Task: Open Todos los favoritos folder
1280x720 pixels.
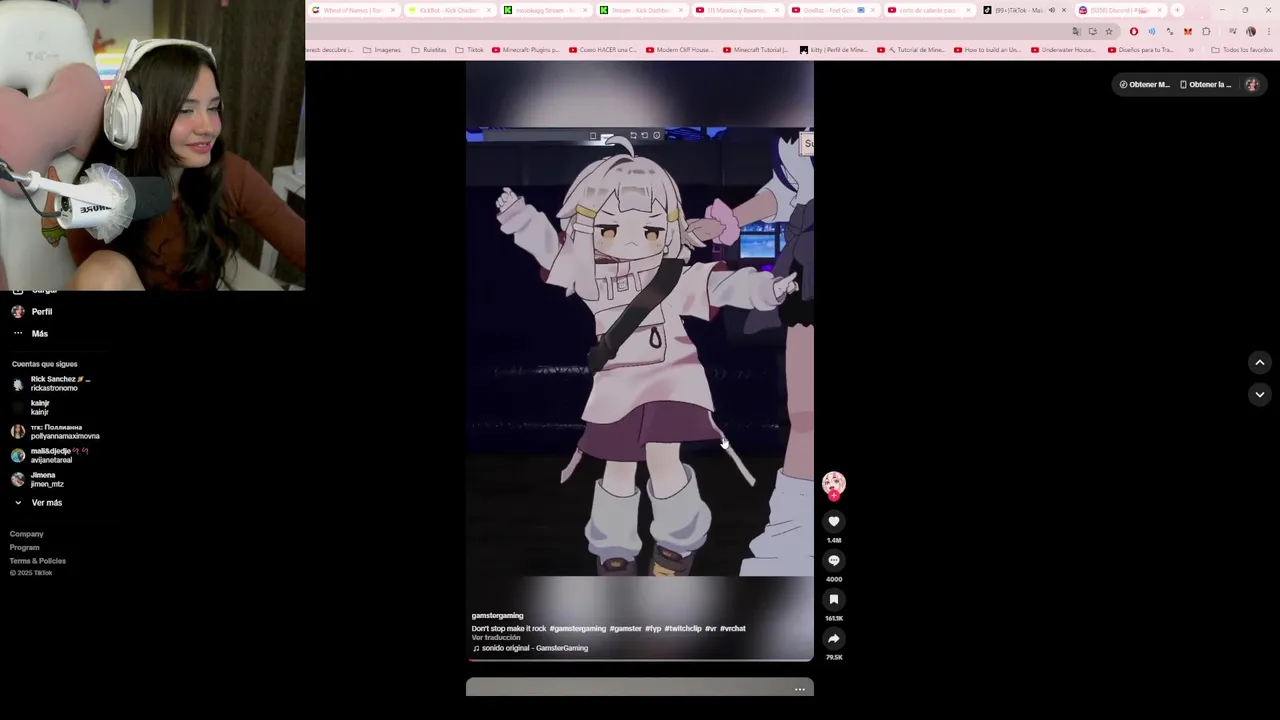Action: coord(1242,49)
